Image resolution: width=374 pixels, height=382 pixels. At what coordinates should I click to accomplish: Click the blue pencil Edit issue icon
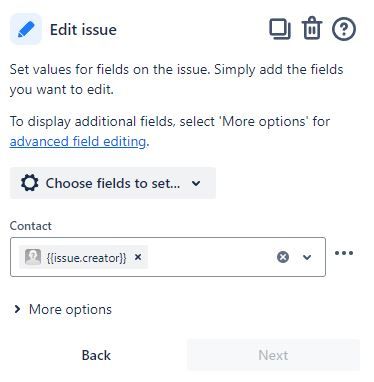(26, 29)
